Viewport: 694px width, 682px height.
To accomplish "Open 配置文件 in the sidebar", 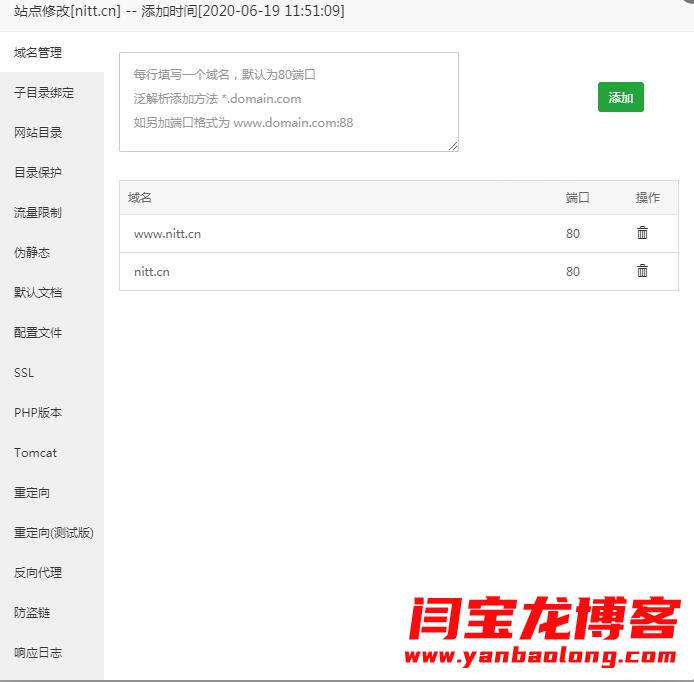I will click(38, 333).
